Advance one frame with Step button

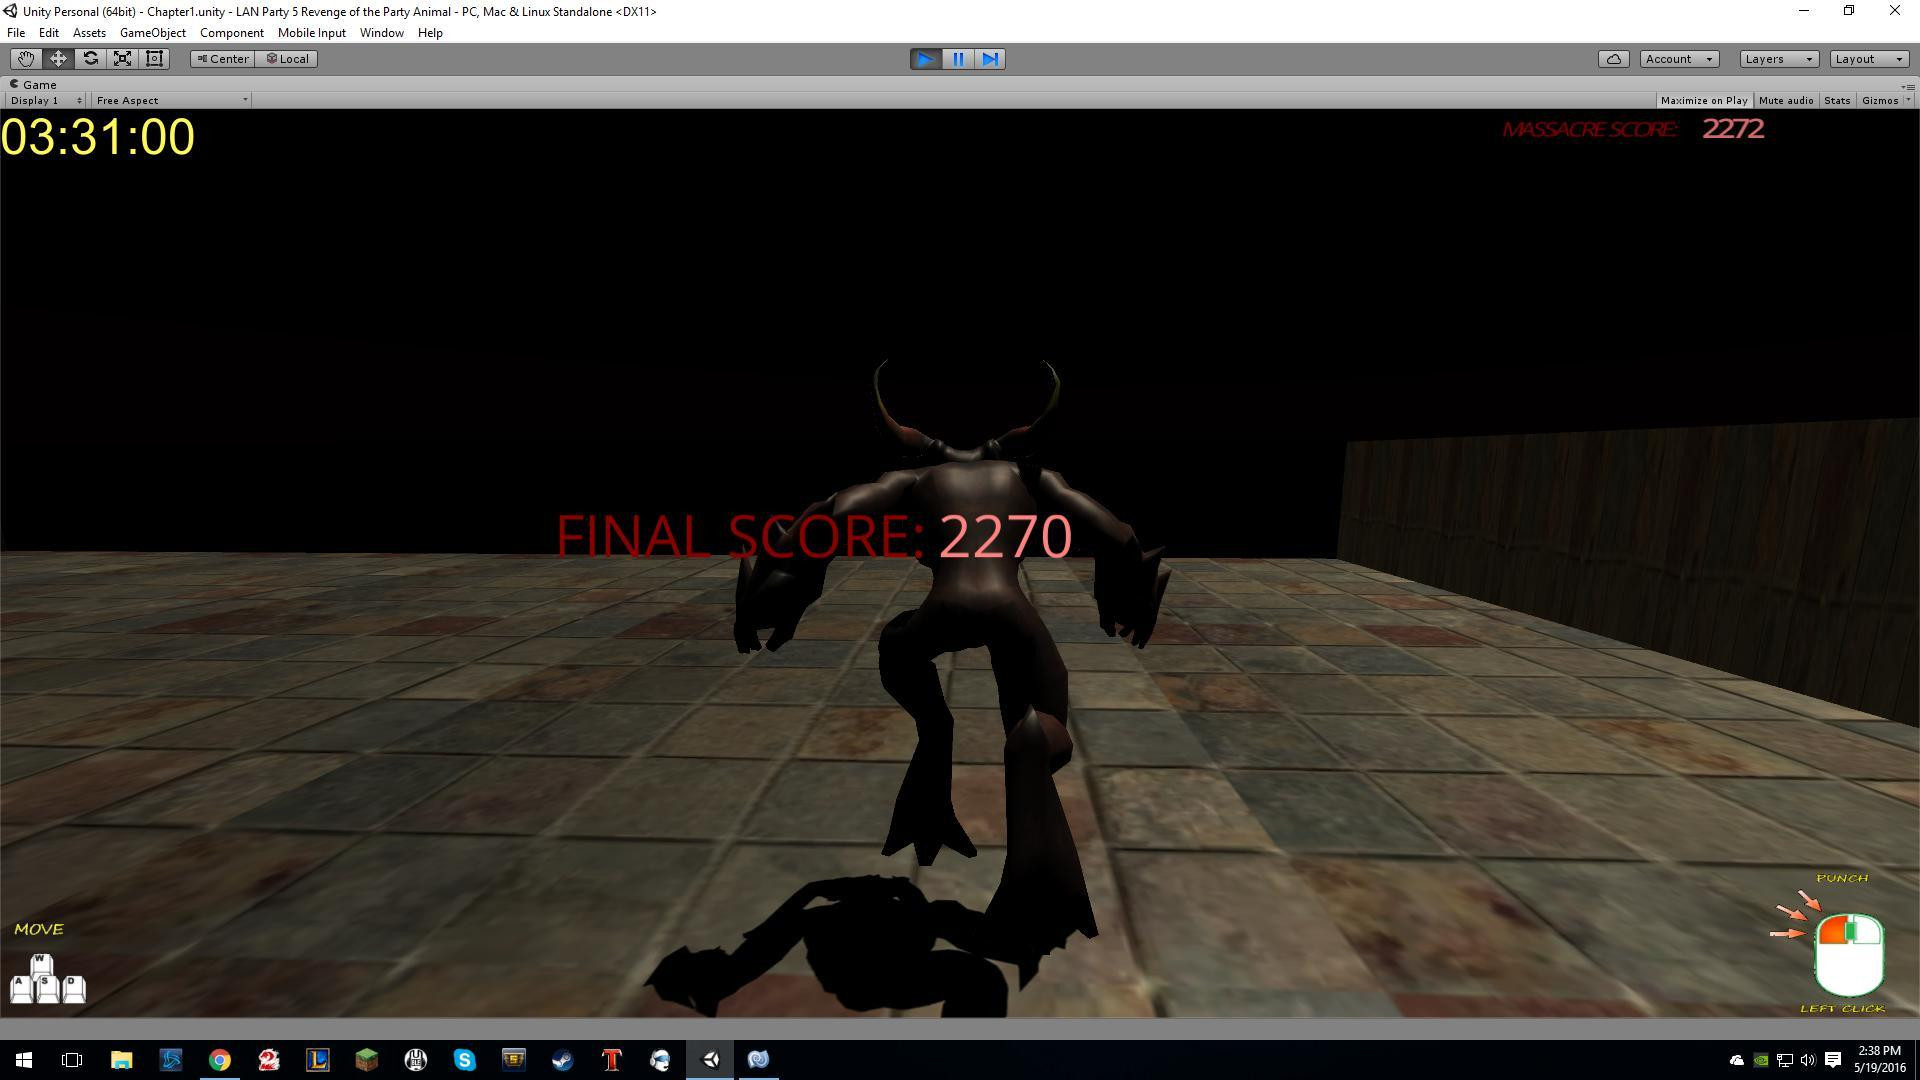coord(990,59)
